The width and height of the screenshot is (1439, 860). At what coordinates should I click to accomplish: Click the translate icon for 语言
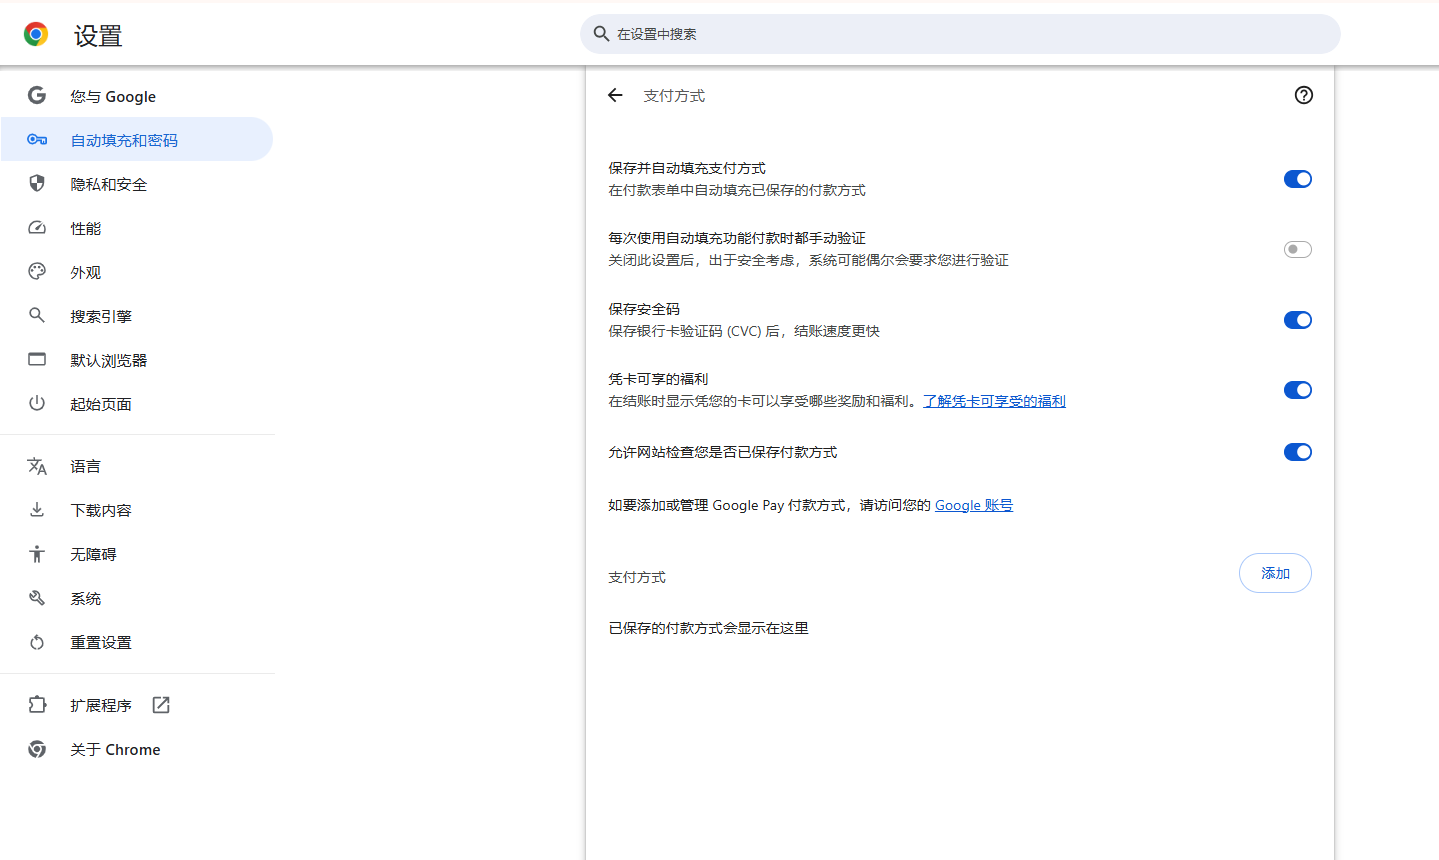coord(37,466)
